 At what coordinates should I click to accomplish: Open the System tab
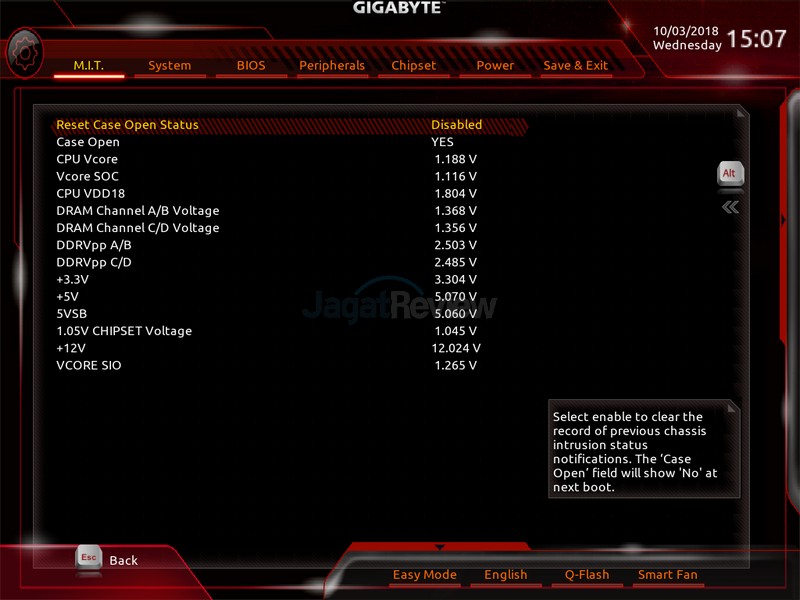pyautogui.click(x=169, y=66)
